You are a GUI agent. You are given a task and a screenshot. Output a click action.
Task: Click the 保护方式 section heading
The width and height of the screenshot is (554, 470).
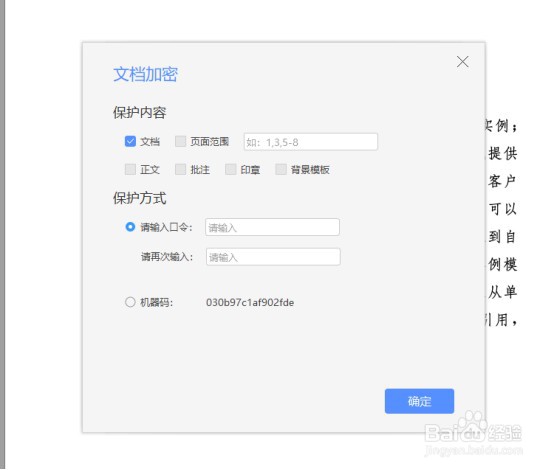point(140,198)
